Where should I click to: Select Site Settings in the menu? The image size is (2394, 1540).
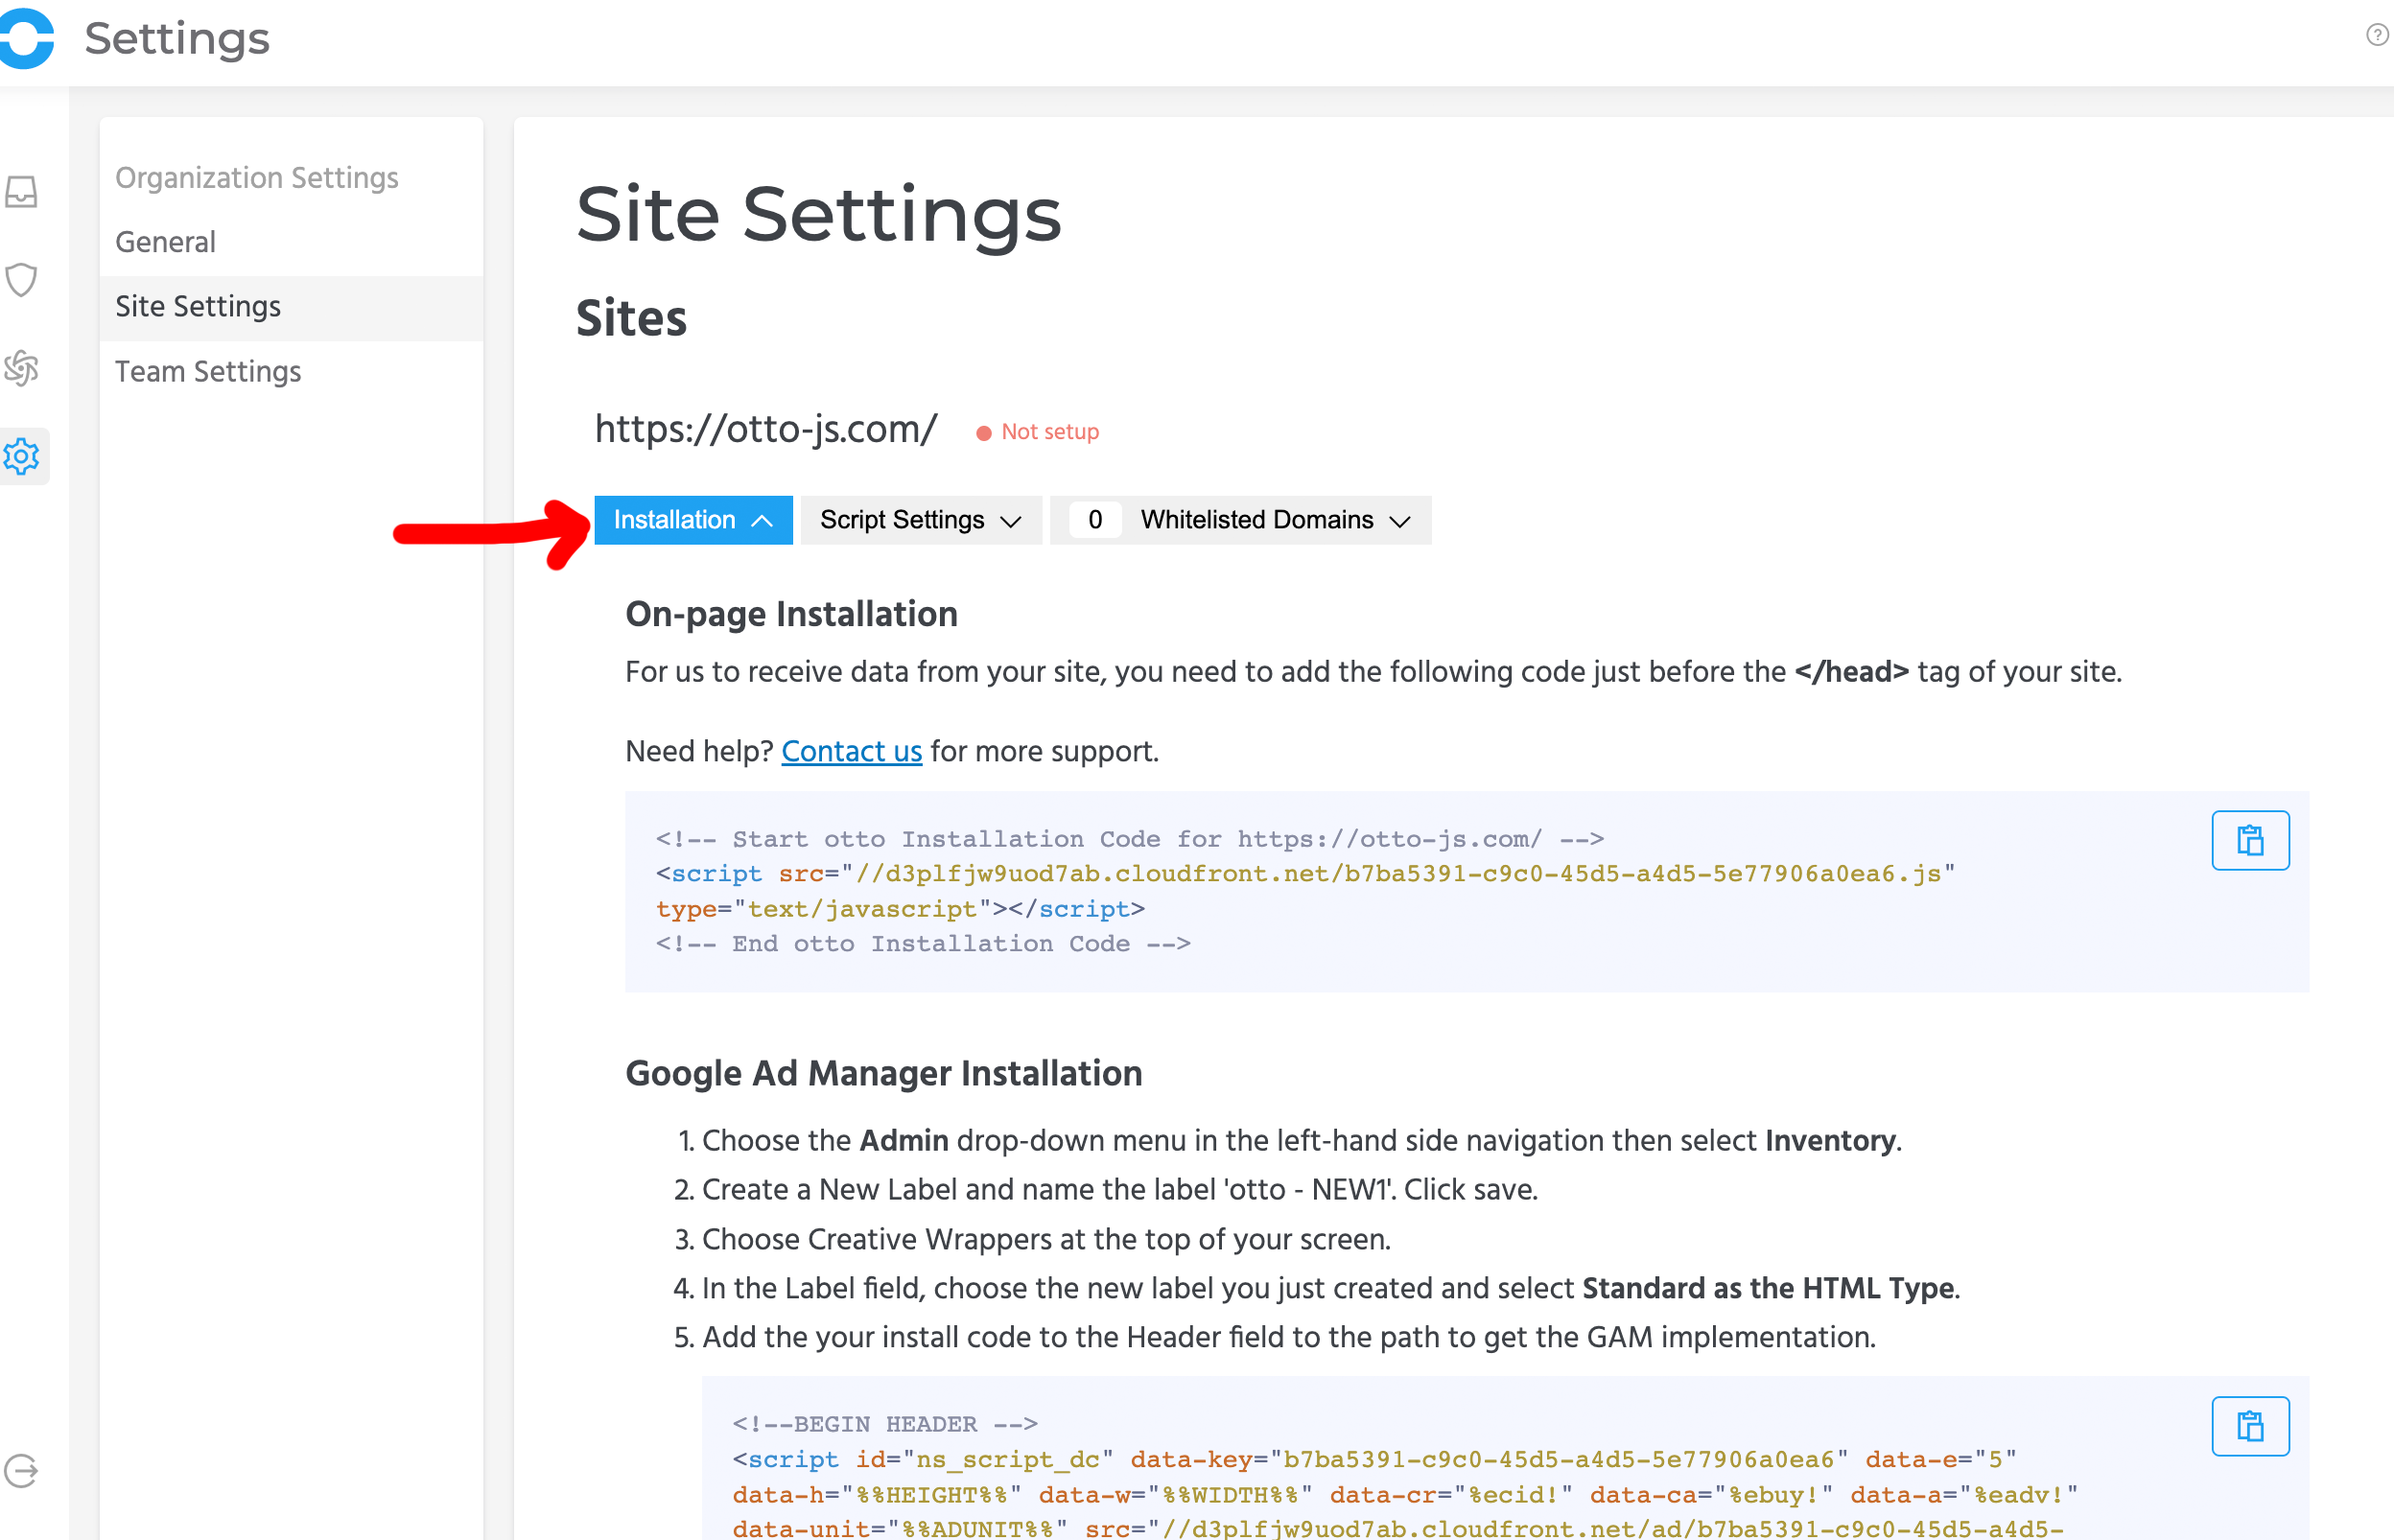pyautogui.click(x=291, y=307)
